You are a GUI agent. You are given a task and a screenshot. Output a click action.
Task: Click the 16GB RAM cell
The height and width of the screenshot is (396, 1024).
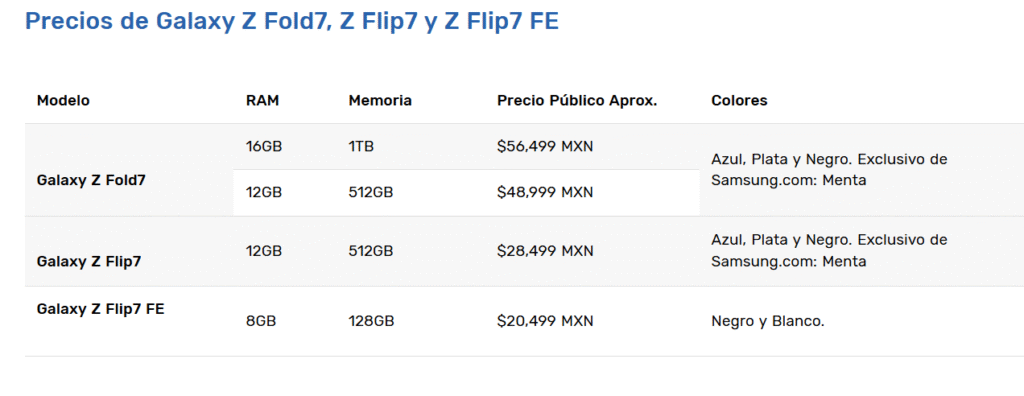click(x=264, y=146)
